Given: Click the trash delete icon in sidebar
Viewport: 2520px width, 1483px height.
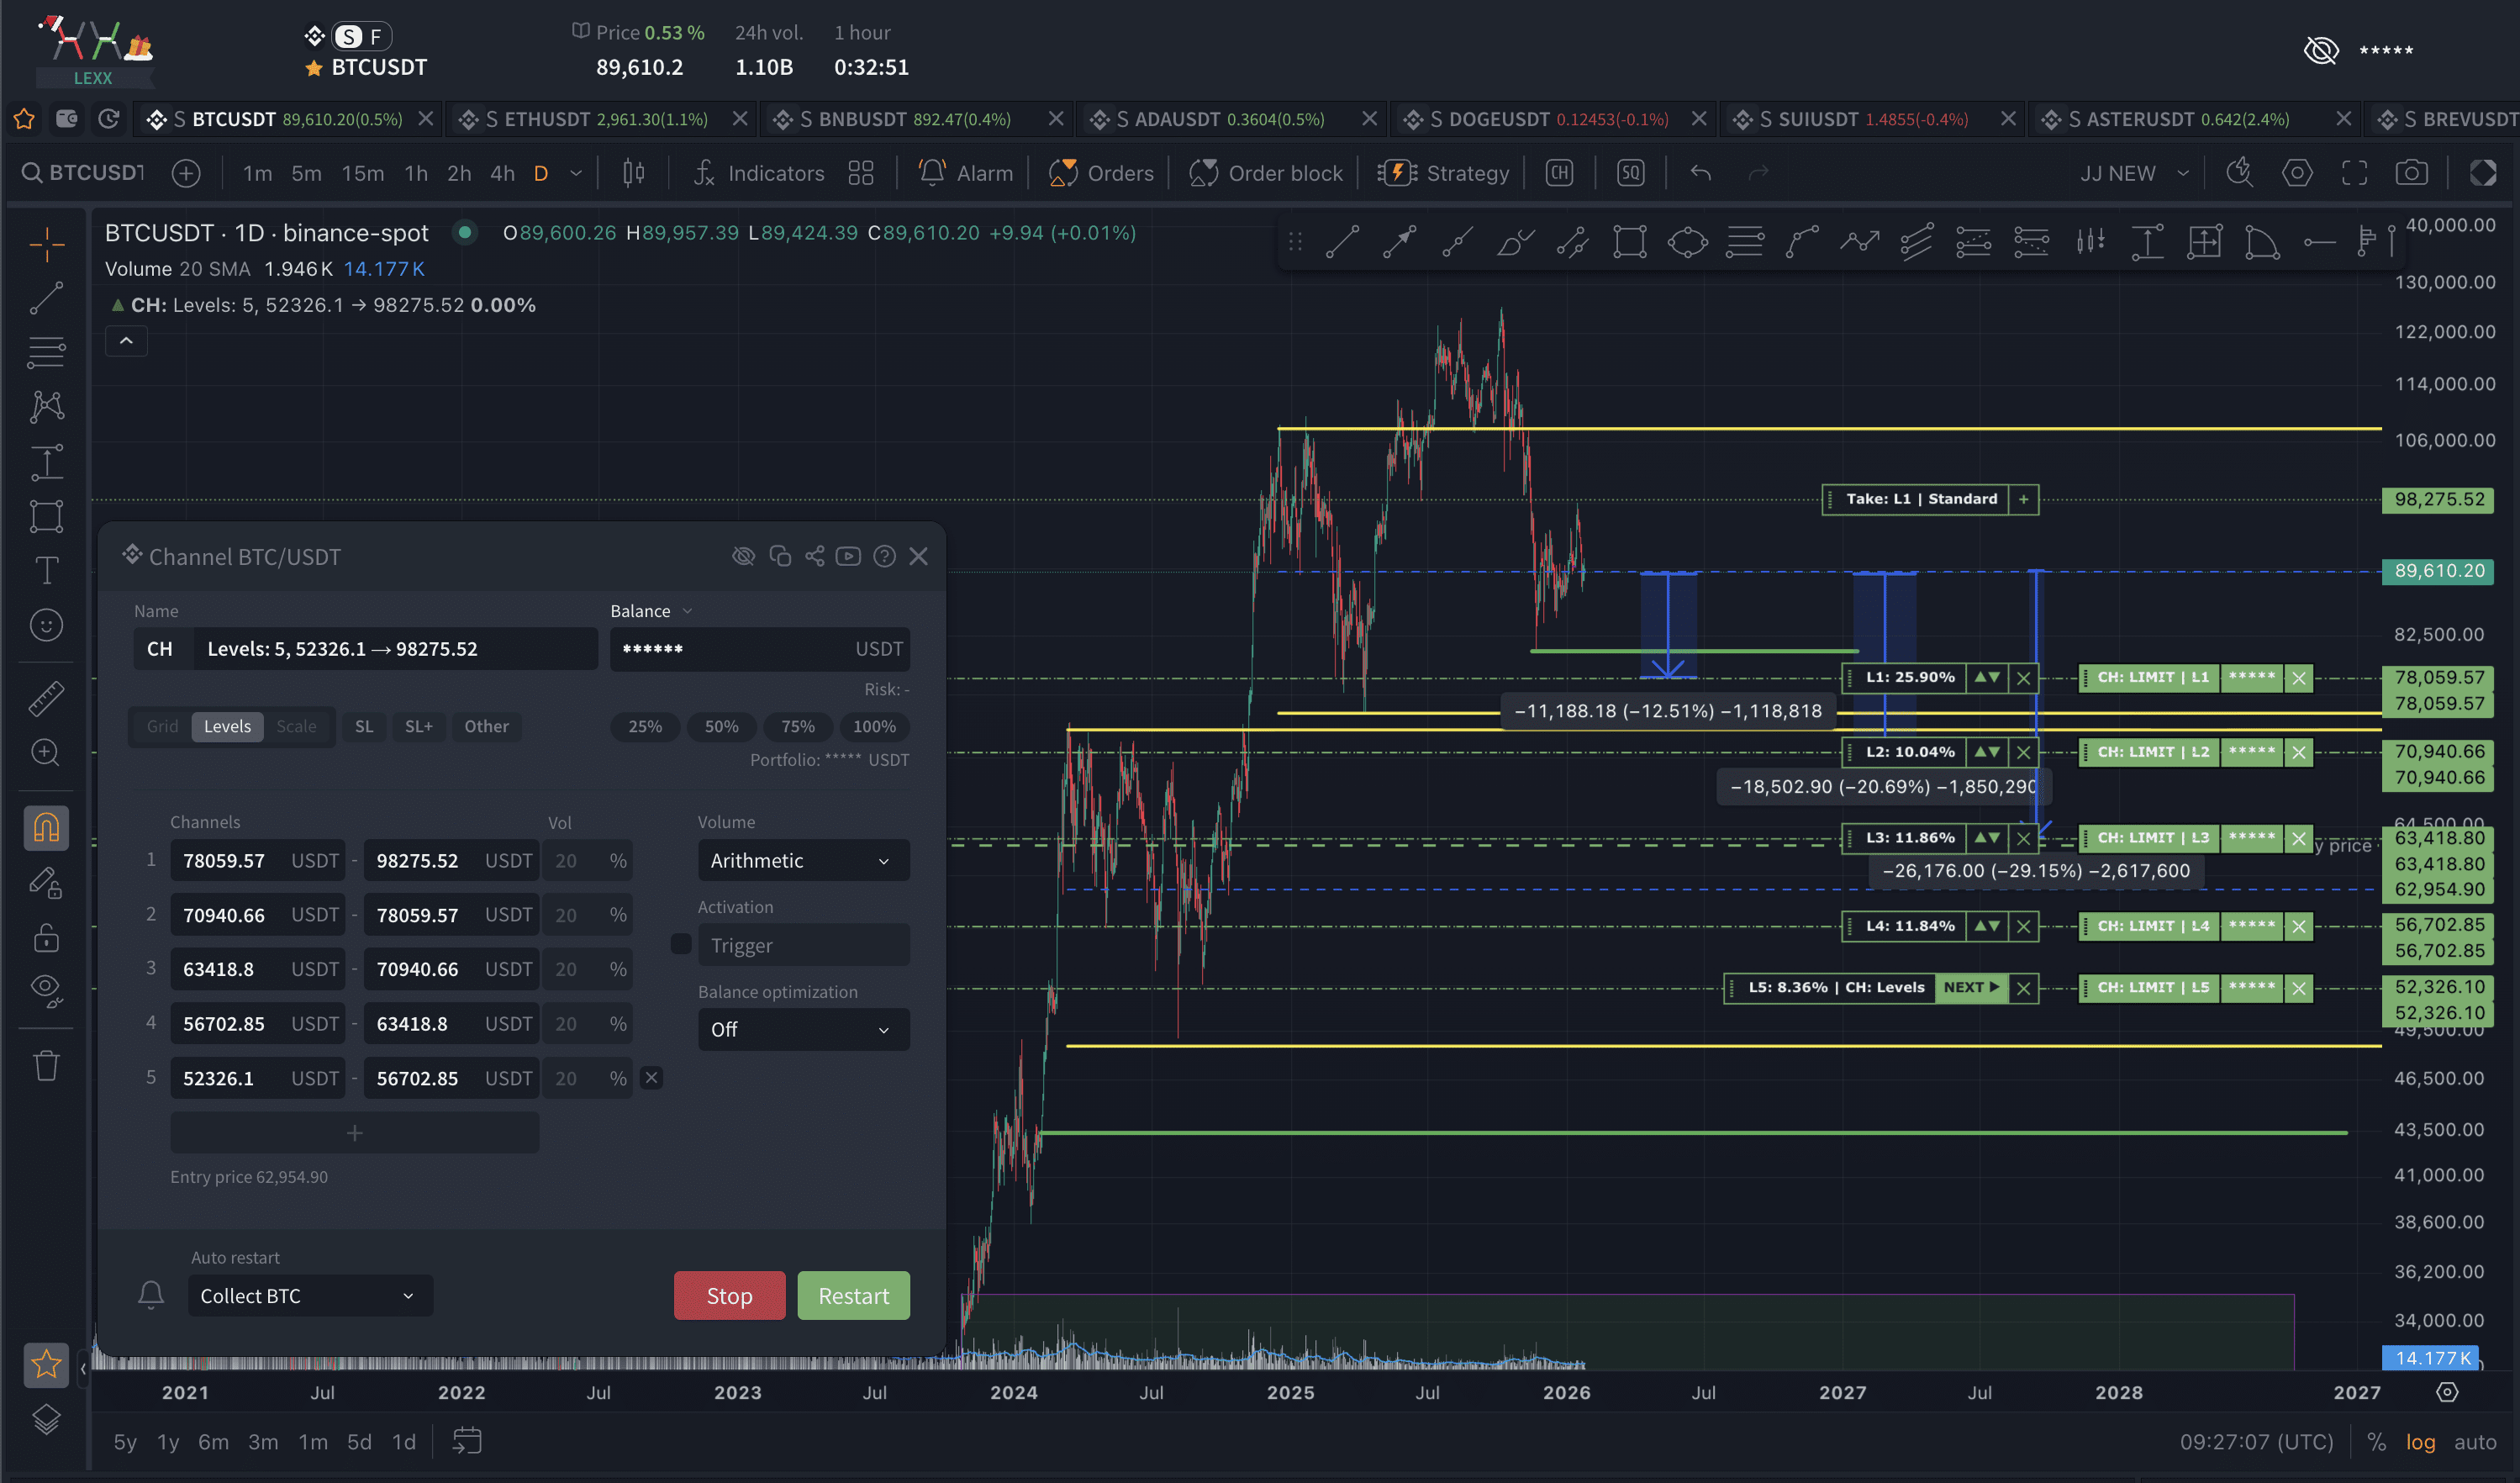Looking at the screenshot, I should point(46,1065).
